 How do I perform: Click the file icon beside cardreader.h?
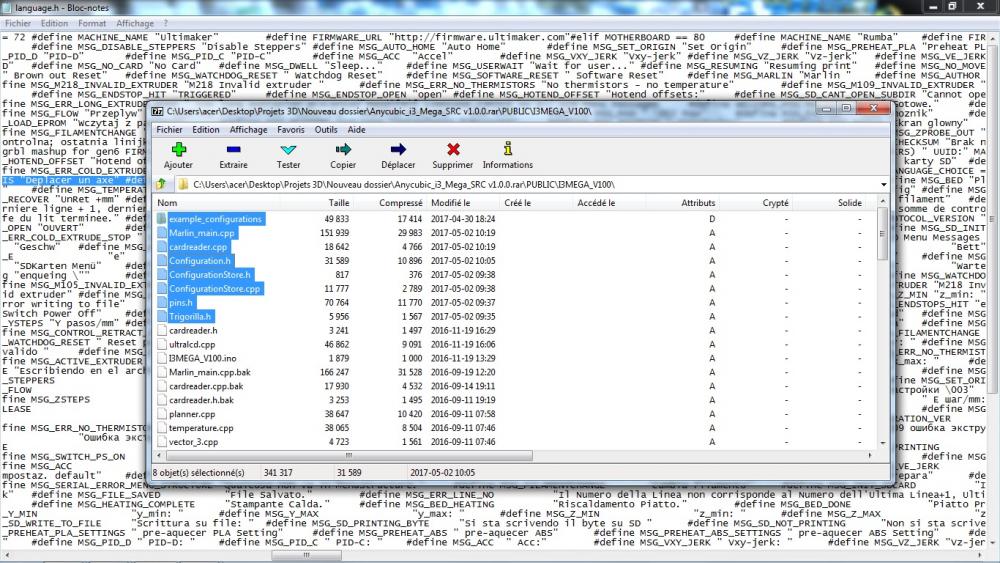pos(162,330)
